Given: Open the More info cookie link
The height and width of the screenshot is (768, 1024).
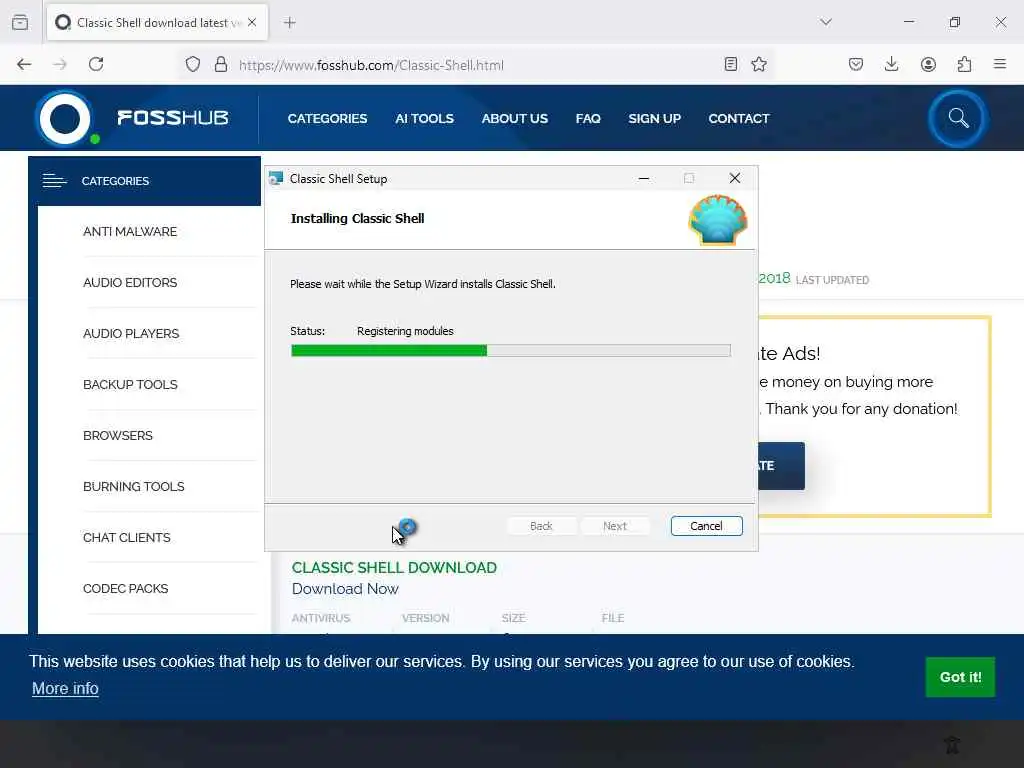Looking at the screenshot, I should [x=65, y=688].
